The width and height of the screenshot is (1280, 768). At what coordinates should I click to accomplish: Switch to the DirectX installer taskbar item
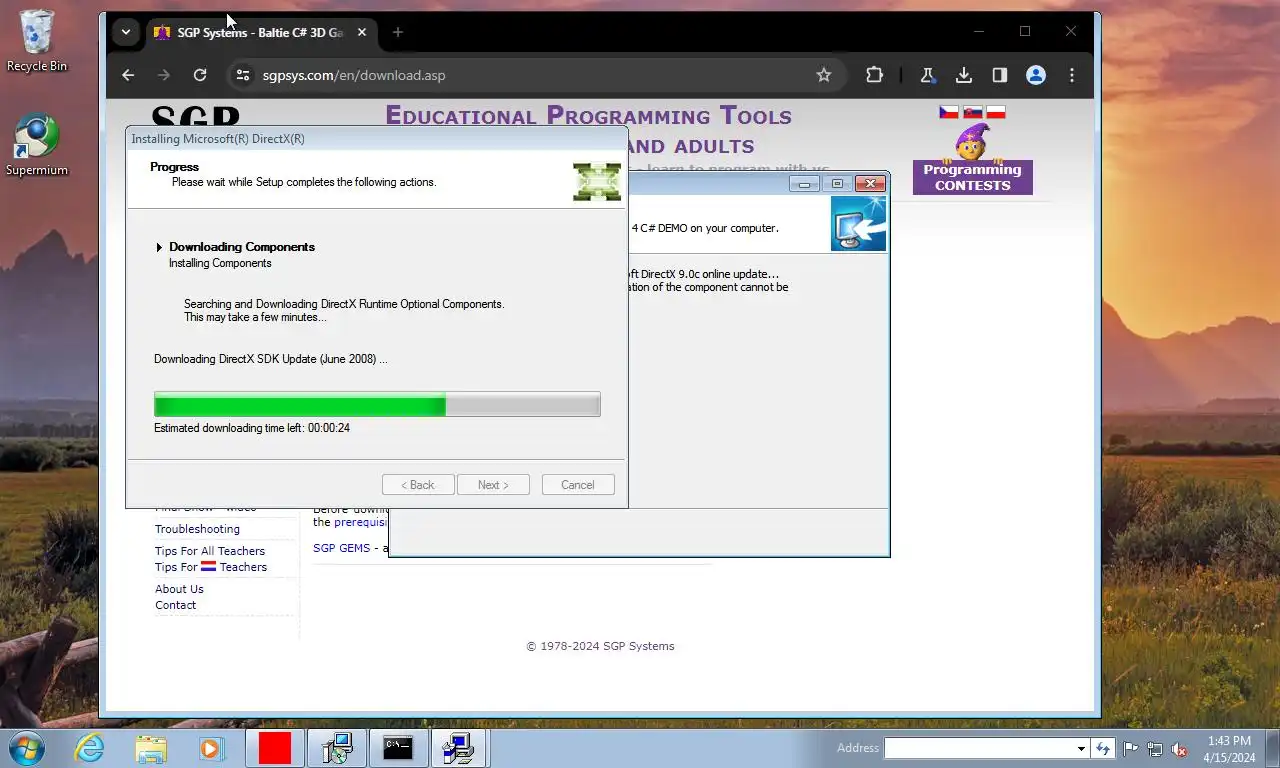pos(459,748)
